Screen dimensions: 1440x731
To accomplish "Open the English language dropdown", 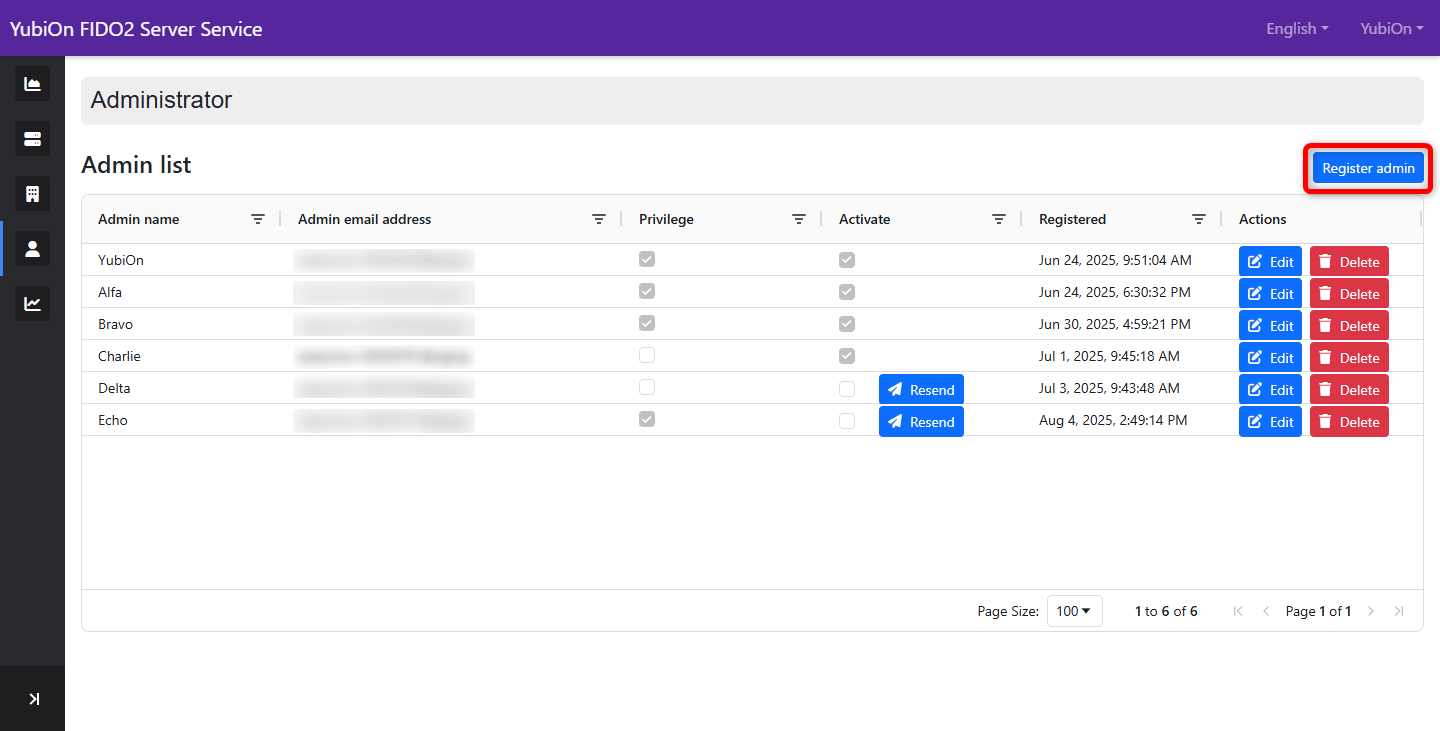I will click(x=1297, y=28).
